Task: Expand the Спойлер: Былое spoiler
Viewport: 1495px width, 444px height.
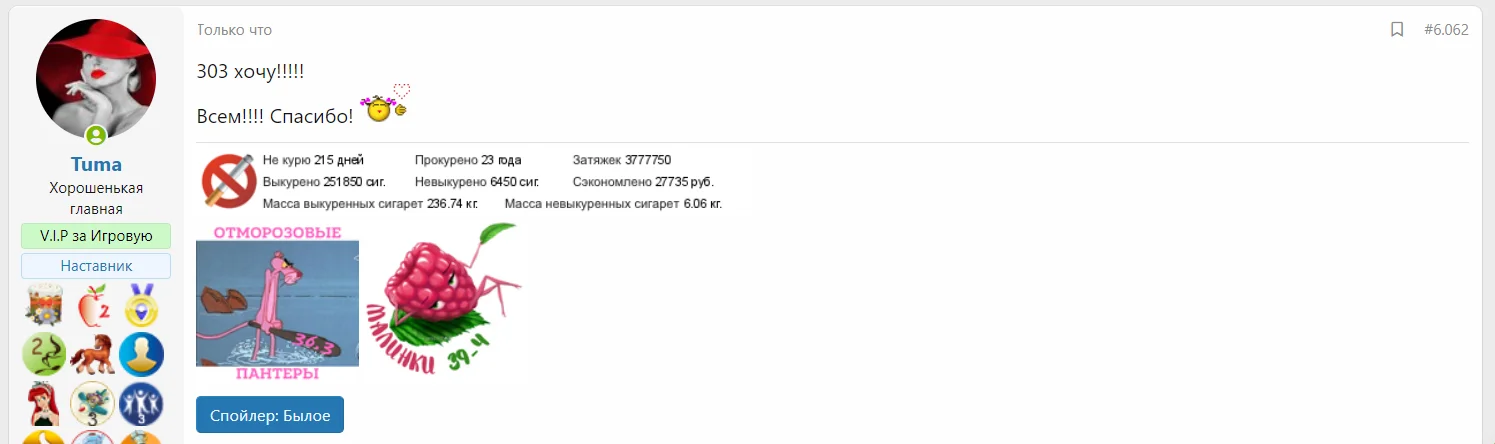Action: pos(270,414)
